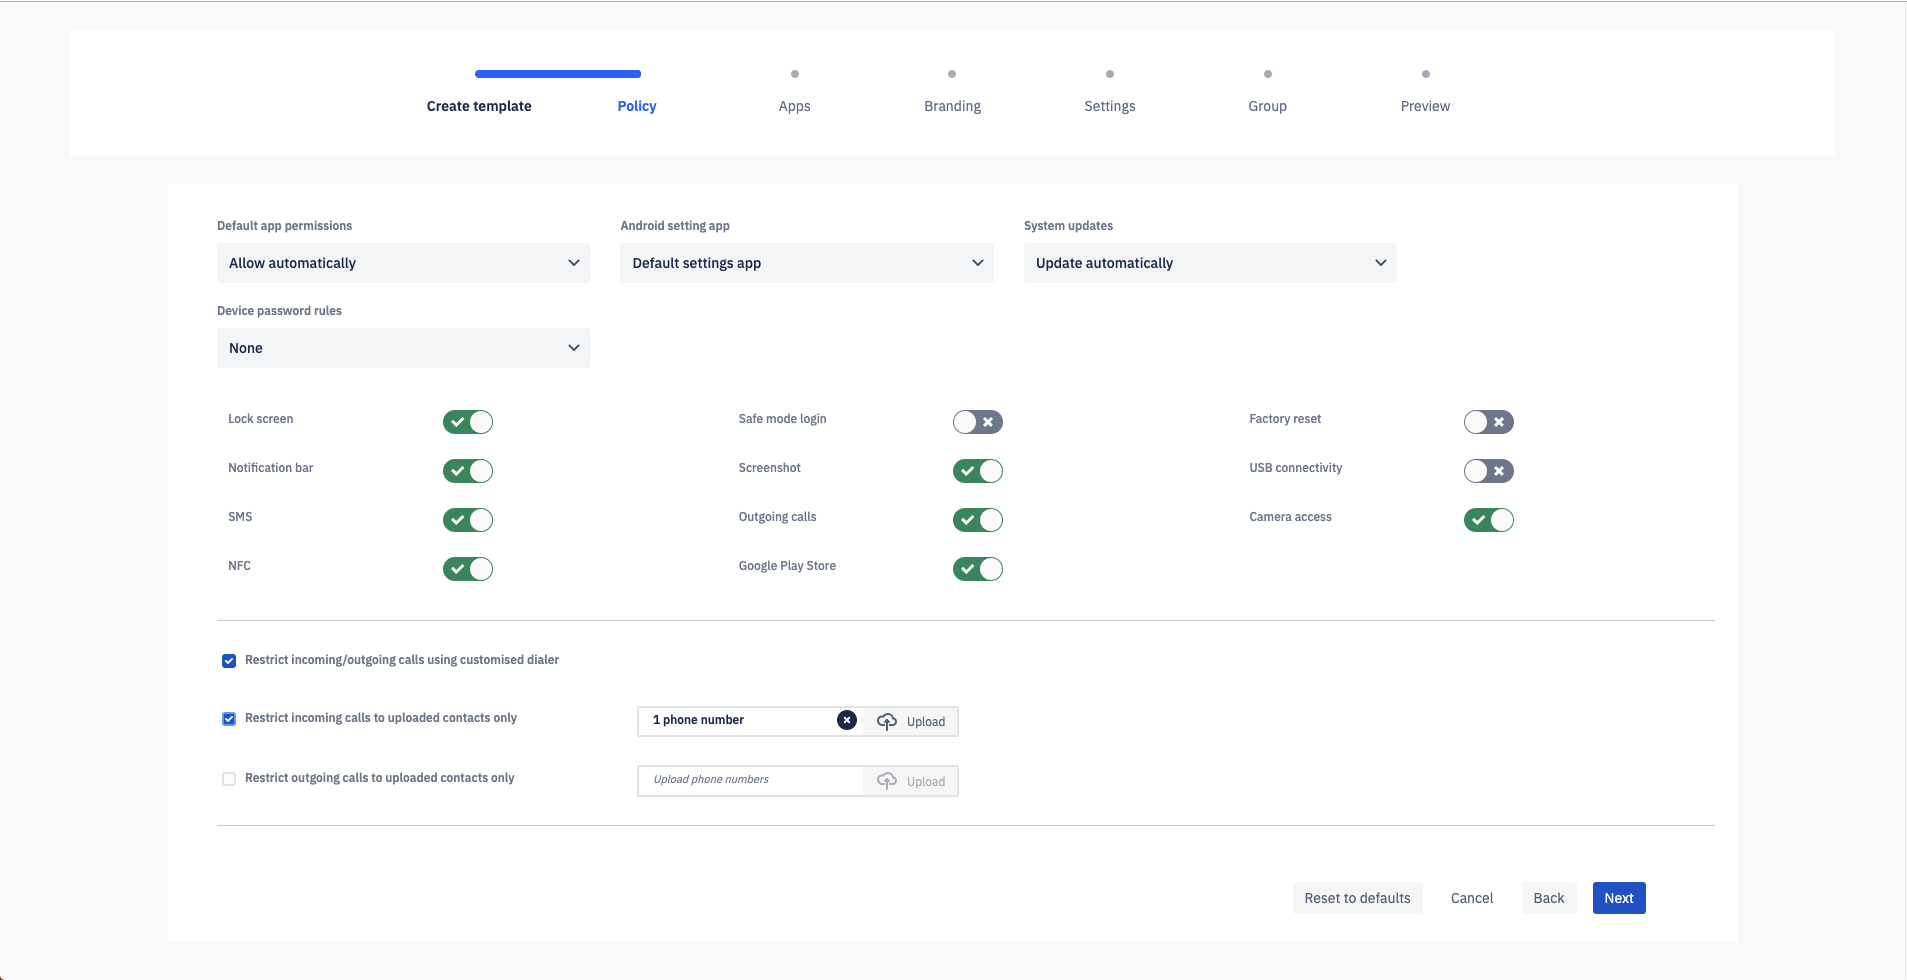Image resolution: width=1907 pixels, height=980 pixels.
Task: Upload outgoing call contacts file
Action: pyautogui.click(x=911, y=781)
